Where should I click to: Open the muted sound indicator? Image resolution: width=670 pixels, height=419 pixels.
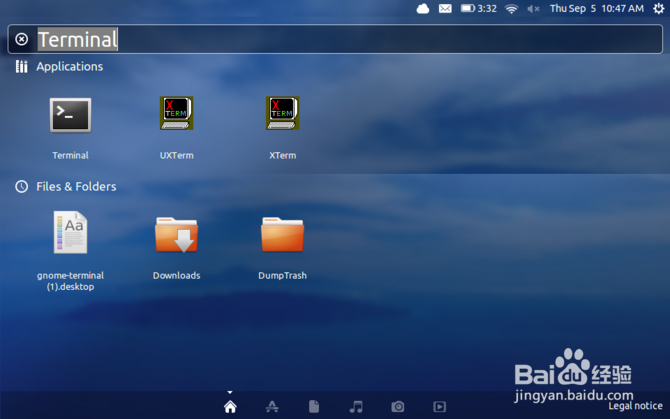tap(533, 9)
